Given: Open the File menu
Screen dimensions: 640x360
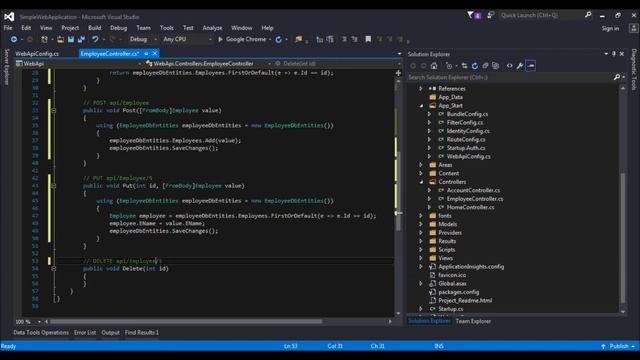Looking at the screenshot, I should [8, 28].
